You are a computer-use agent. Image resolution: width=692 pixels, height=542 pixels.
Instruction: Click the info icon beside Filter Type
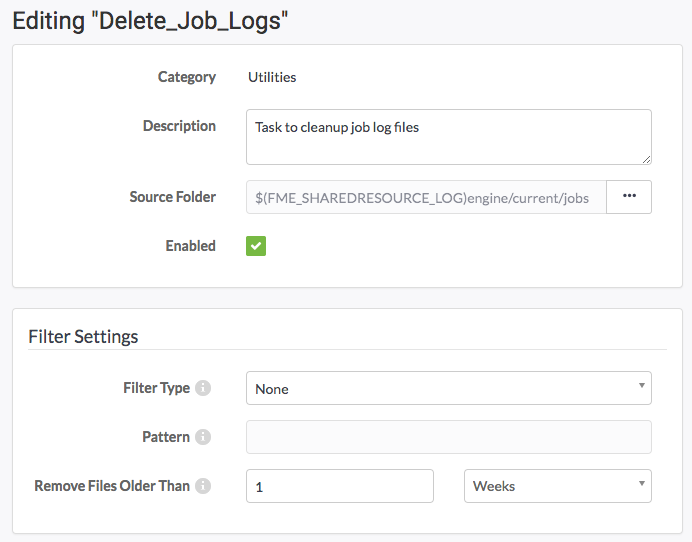pyautogui.click(x=203, y=388)
